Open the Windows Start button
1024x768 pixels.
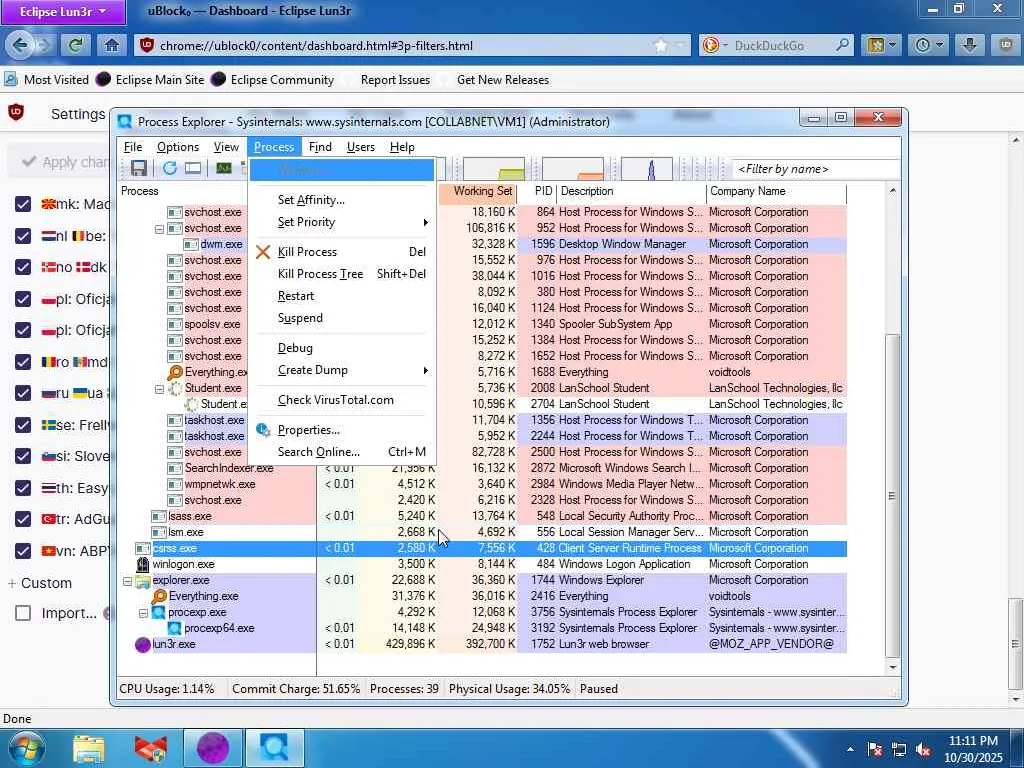pos(26,748)
